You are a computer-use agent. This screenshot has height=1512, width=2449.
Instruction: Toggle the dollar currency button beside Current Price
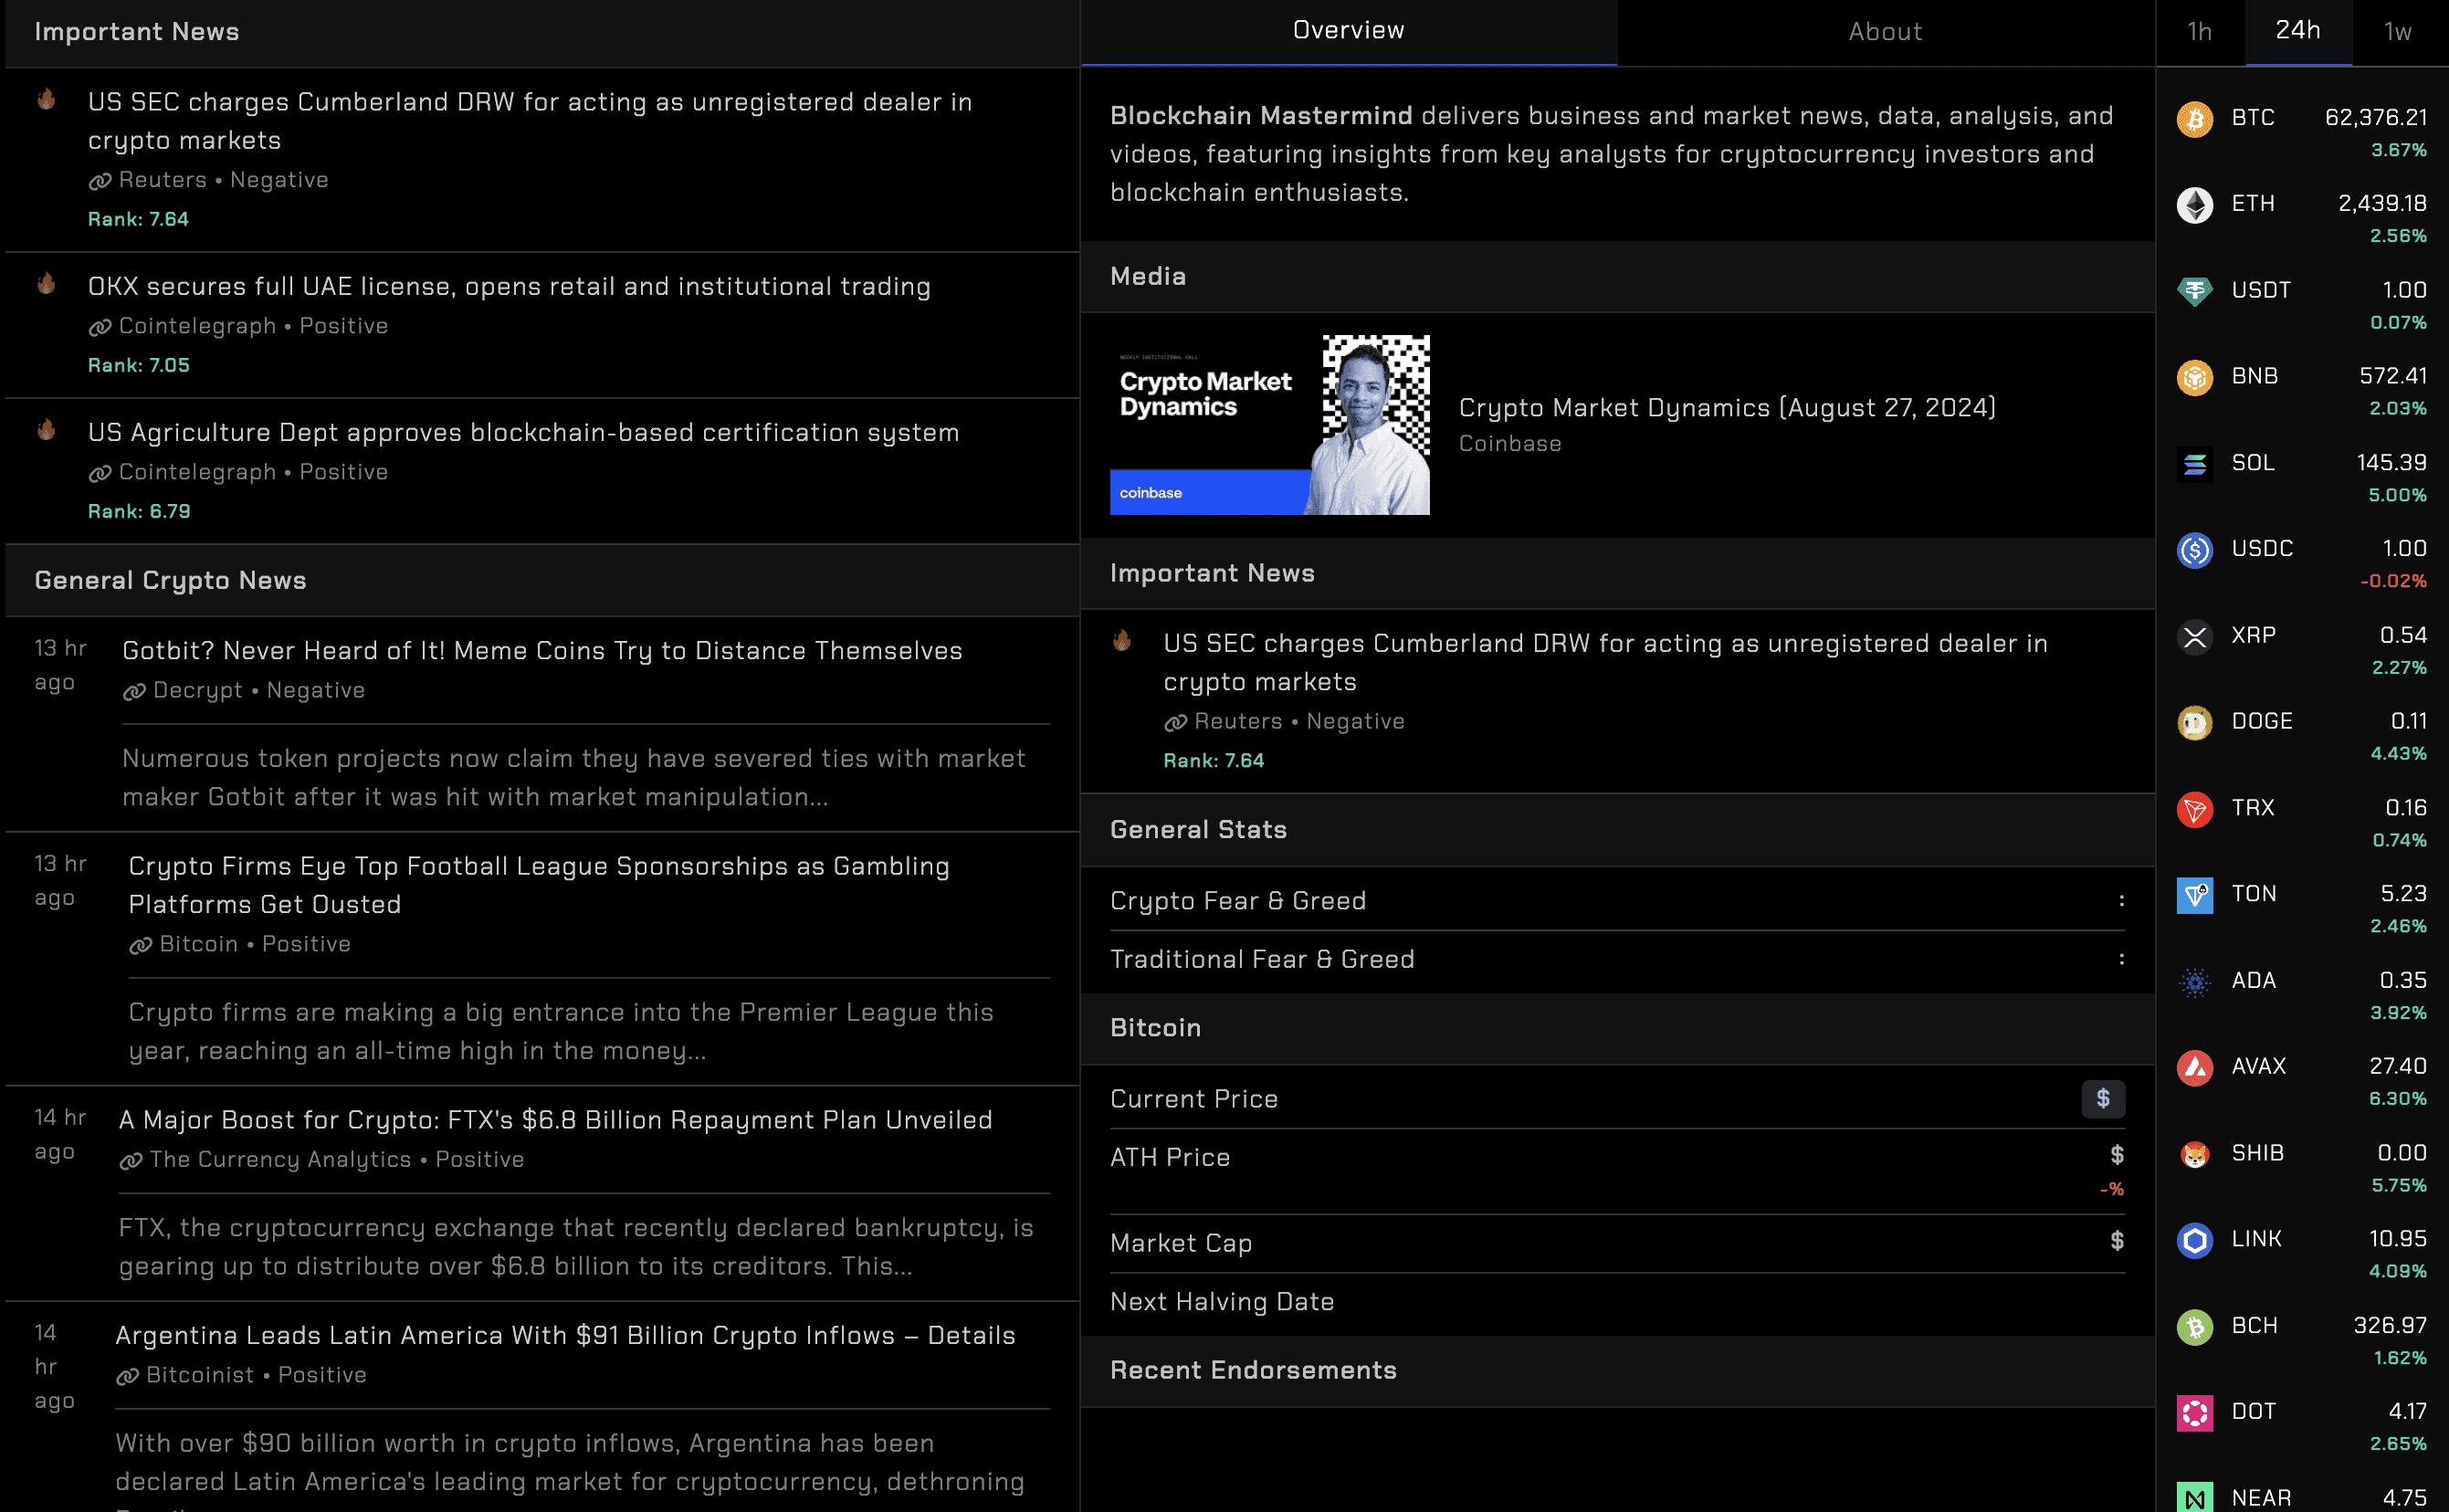pos(2102,1098)
